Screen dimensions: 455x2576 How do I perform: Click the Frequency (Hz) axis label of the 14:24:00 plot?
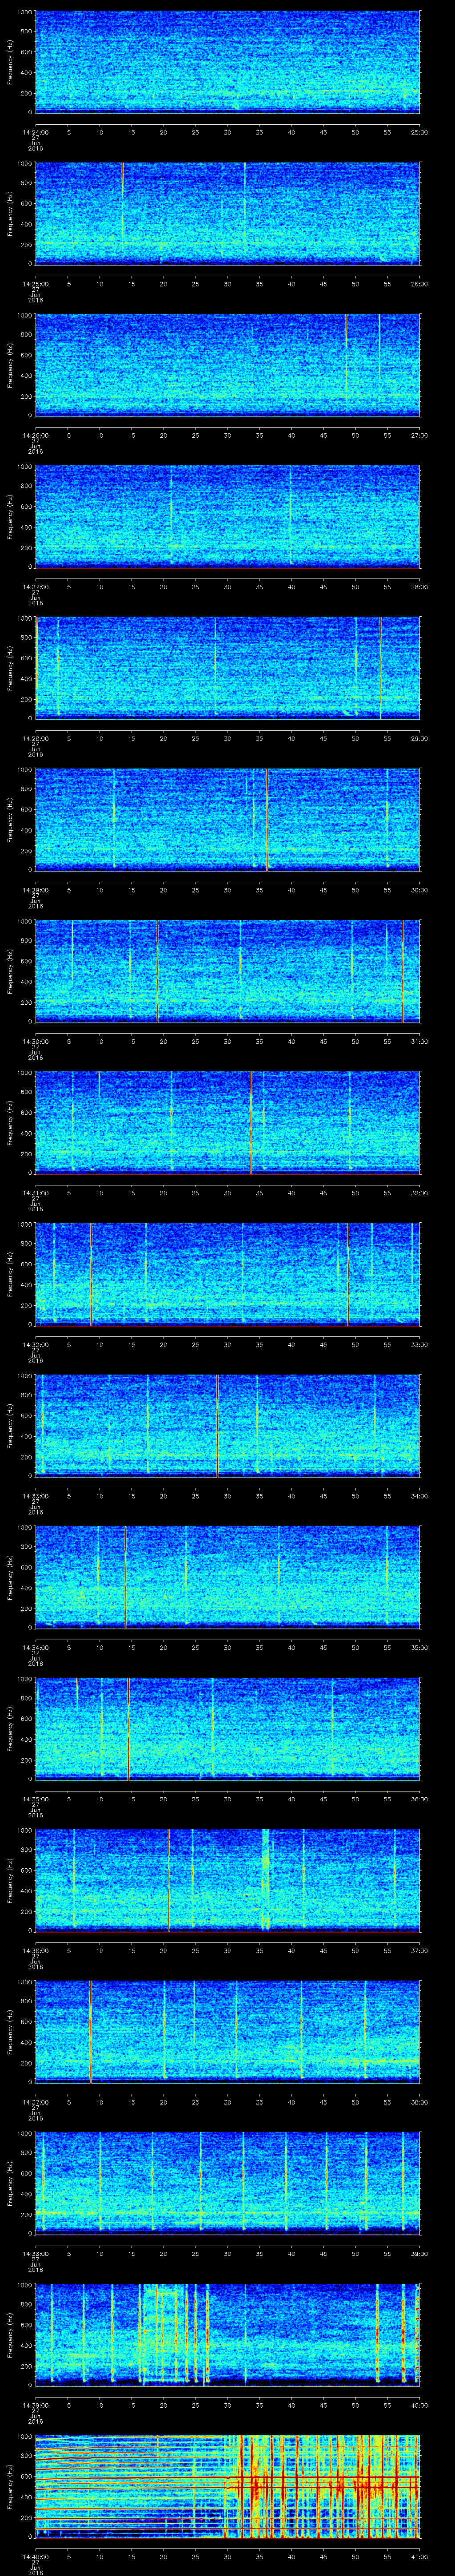(x=10, y=62)
